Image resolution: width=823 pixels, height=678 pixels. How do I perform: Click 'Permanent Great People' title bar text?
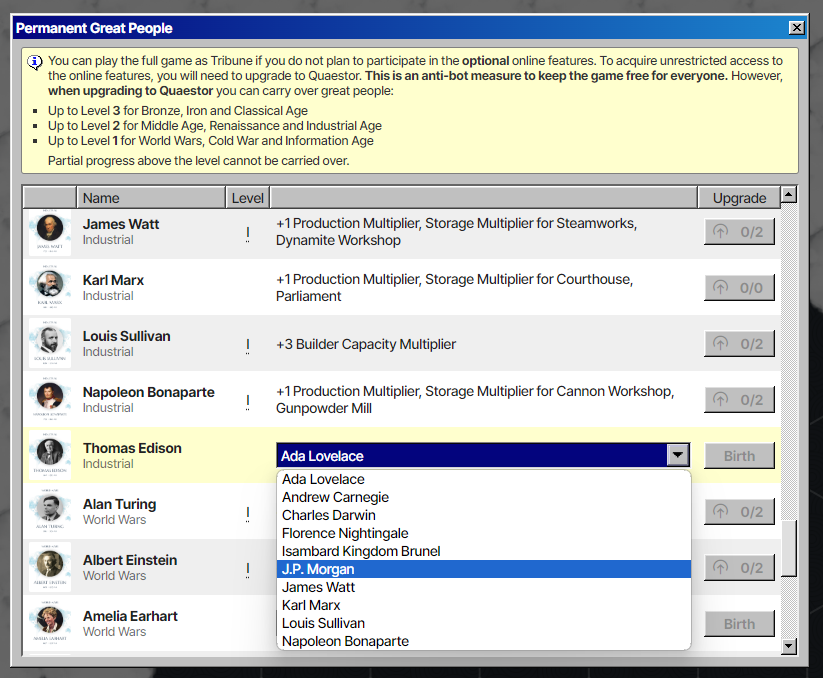point(94,28)
